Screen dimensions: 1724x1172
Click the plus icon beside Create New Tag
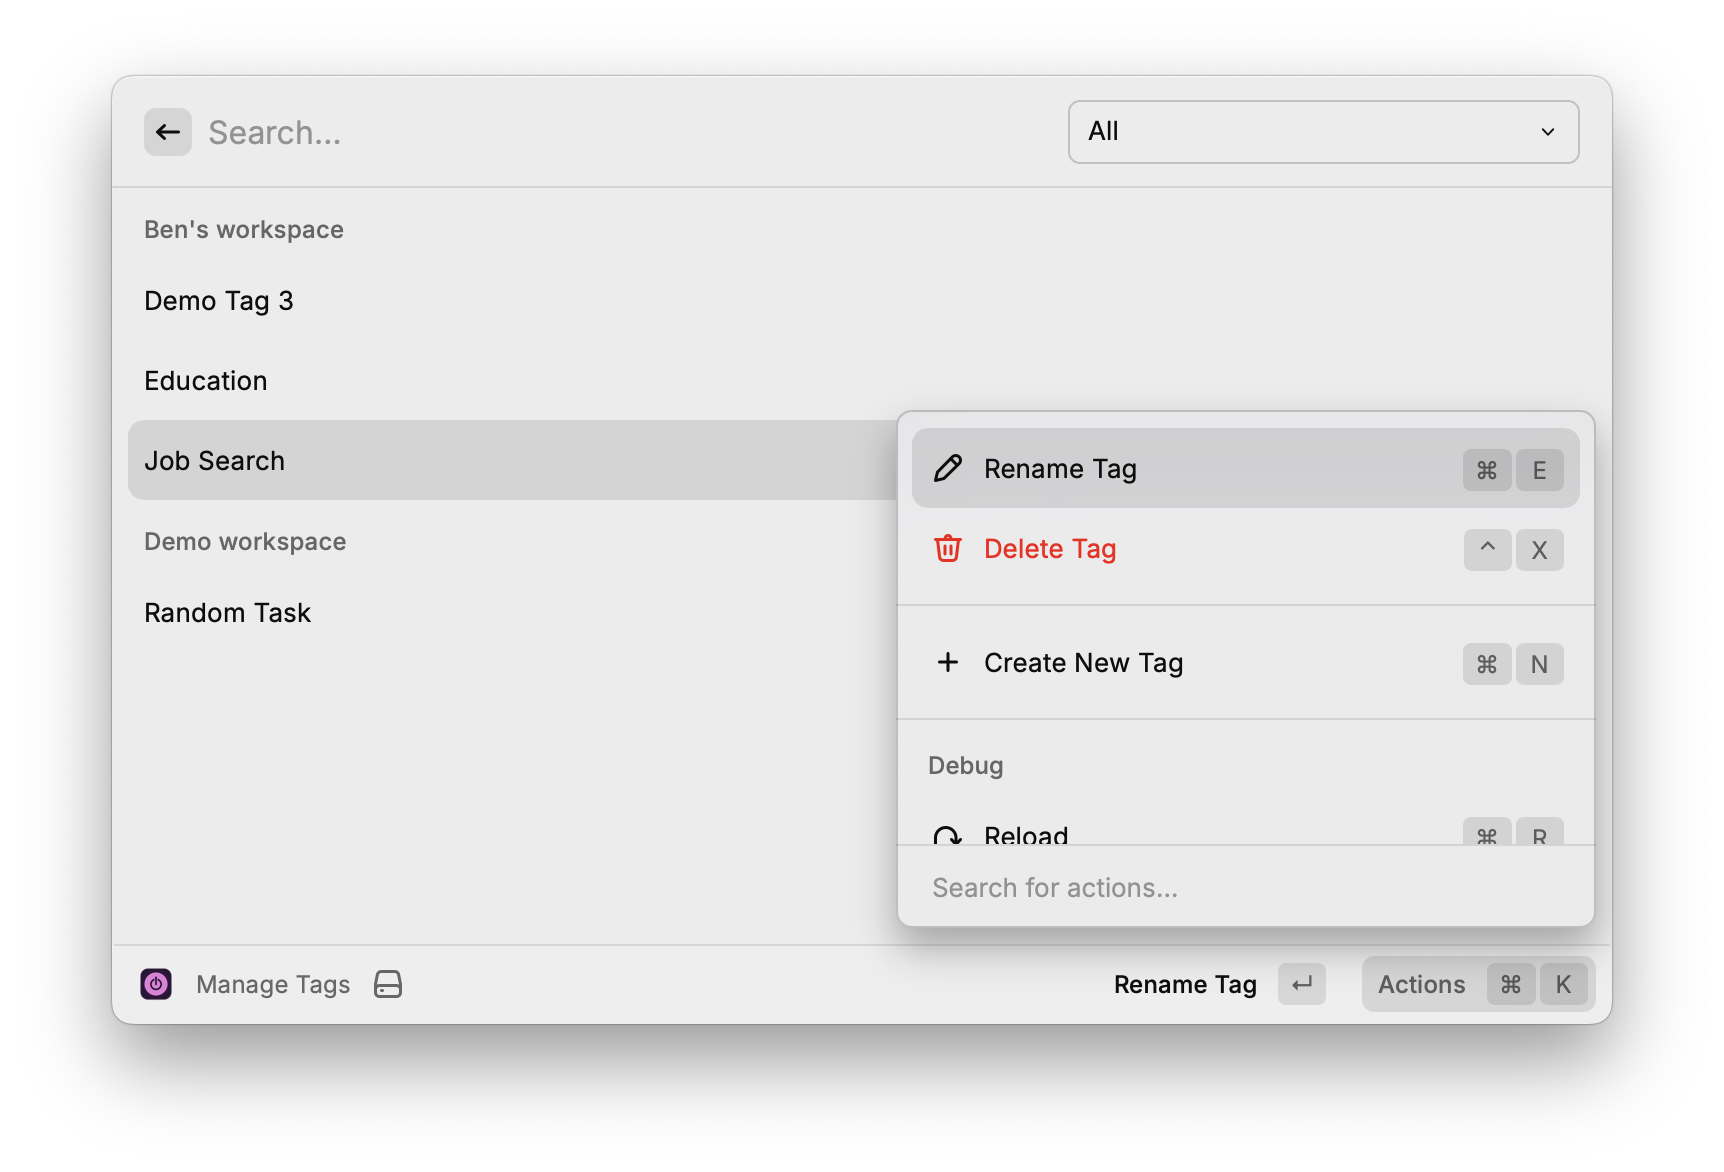tap(947, 662)
